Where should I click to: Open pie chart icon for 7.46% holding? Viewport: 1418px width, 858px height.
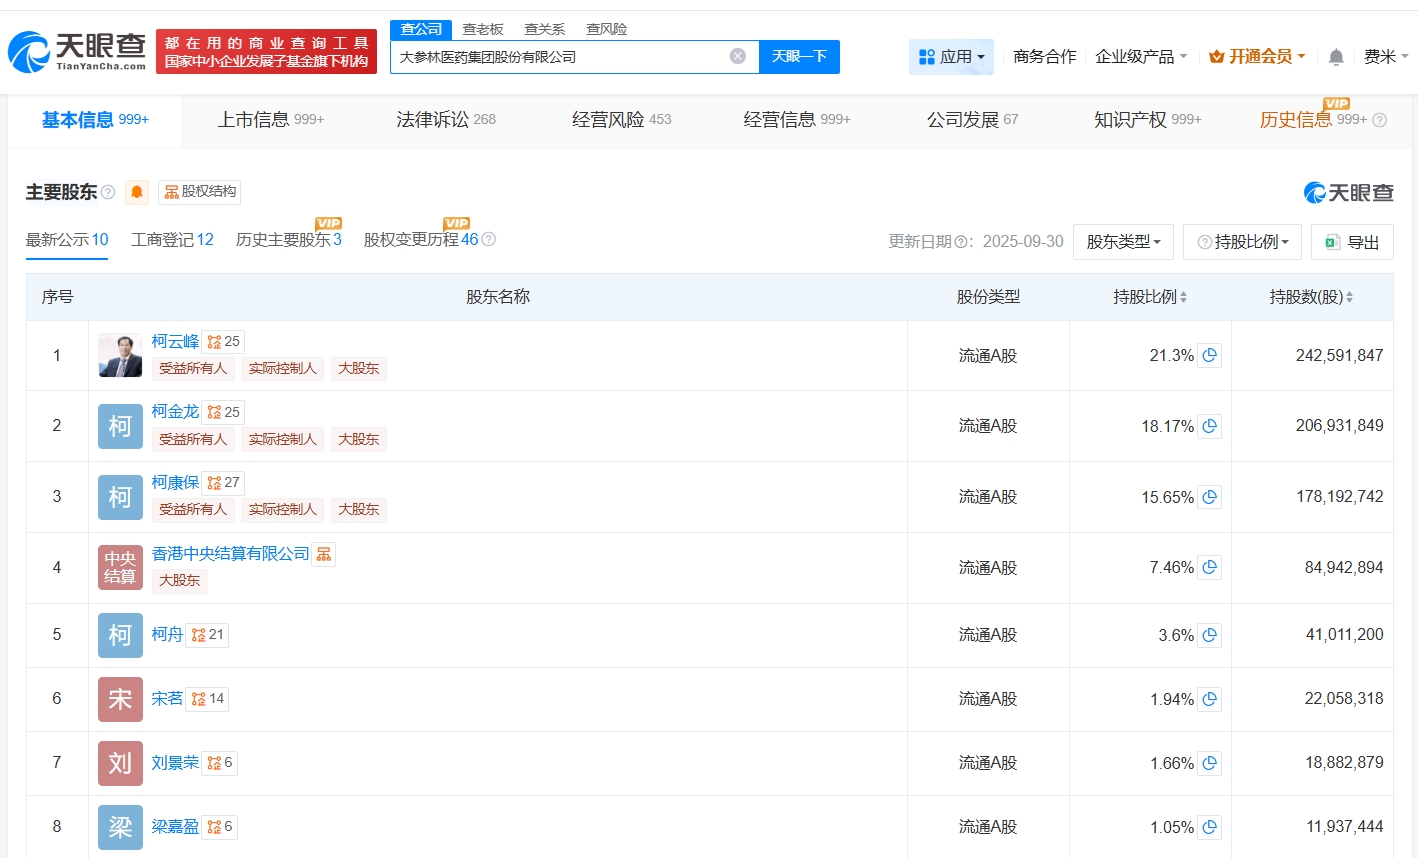pyautogui.click(x=1209, y=567)
